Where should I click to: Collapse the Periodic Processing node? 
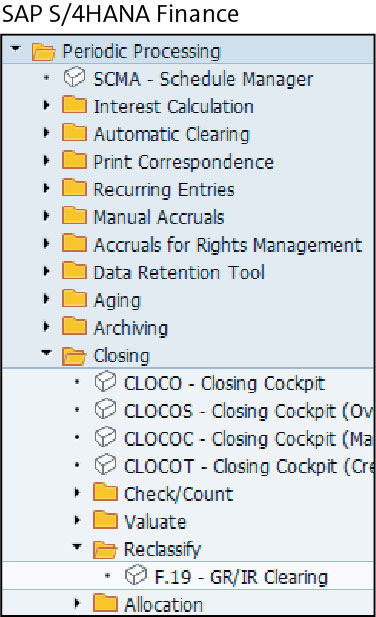point(15,49)
